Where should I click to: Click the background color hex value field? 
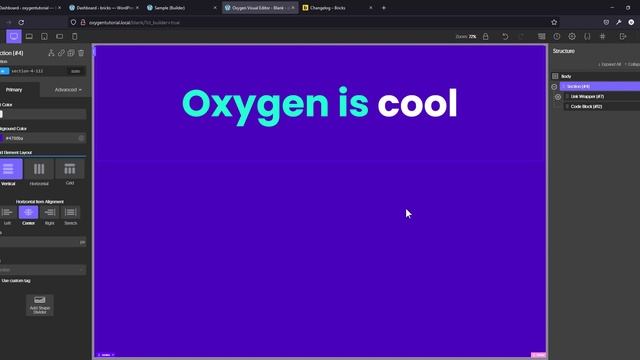[41, 138]
